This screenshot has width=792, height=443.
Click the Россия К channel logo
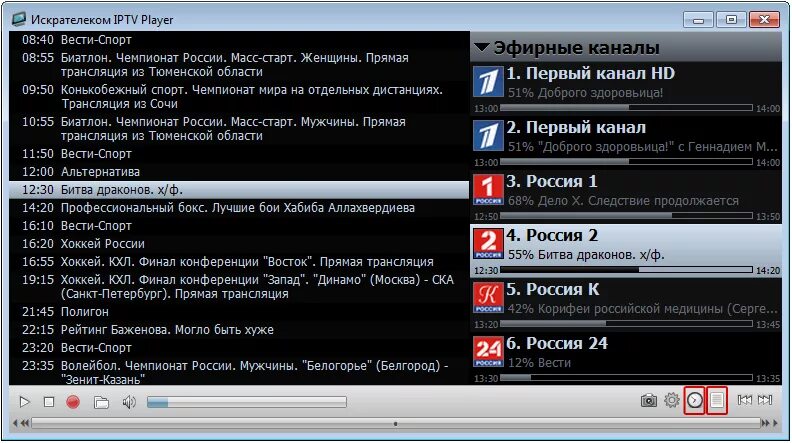[x=488, y=298]
